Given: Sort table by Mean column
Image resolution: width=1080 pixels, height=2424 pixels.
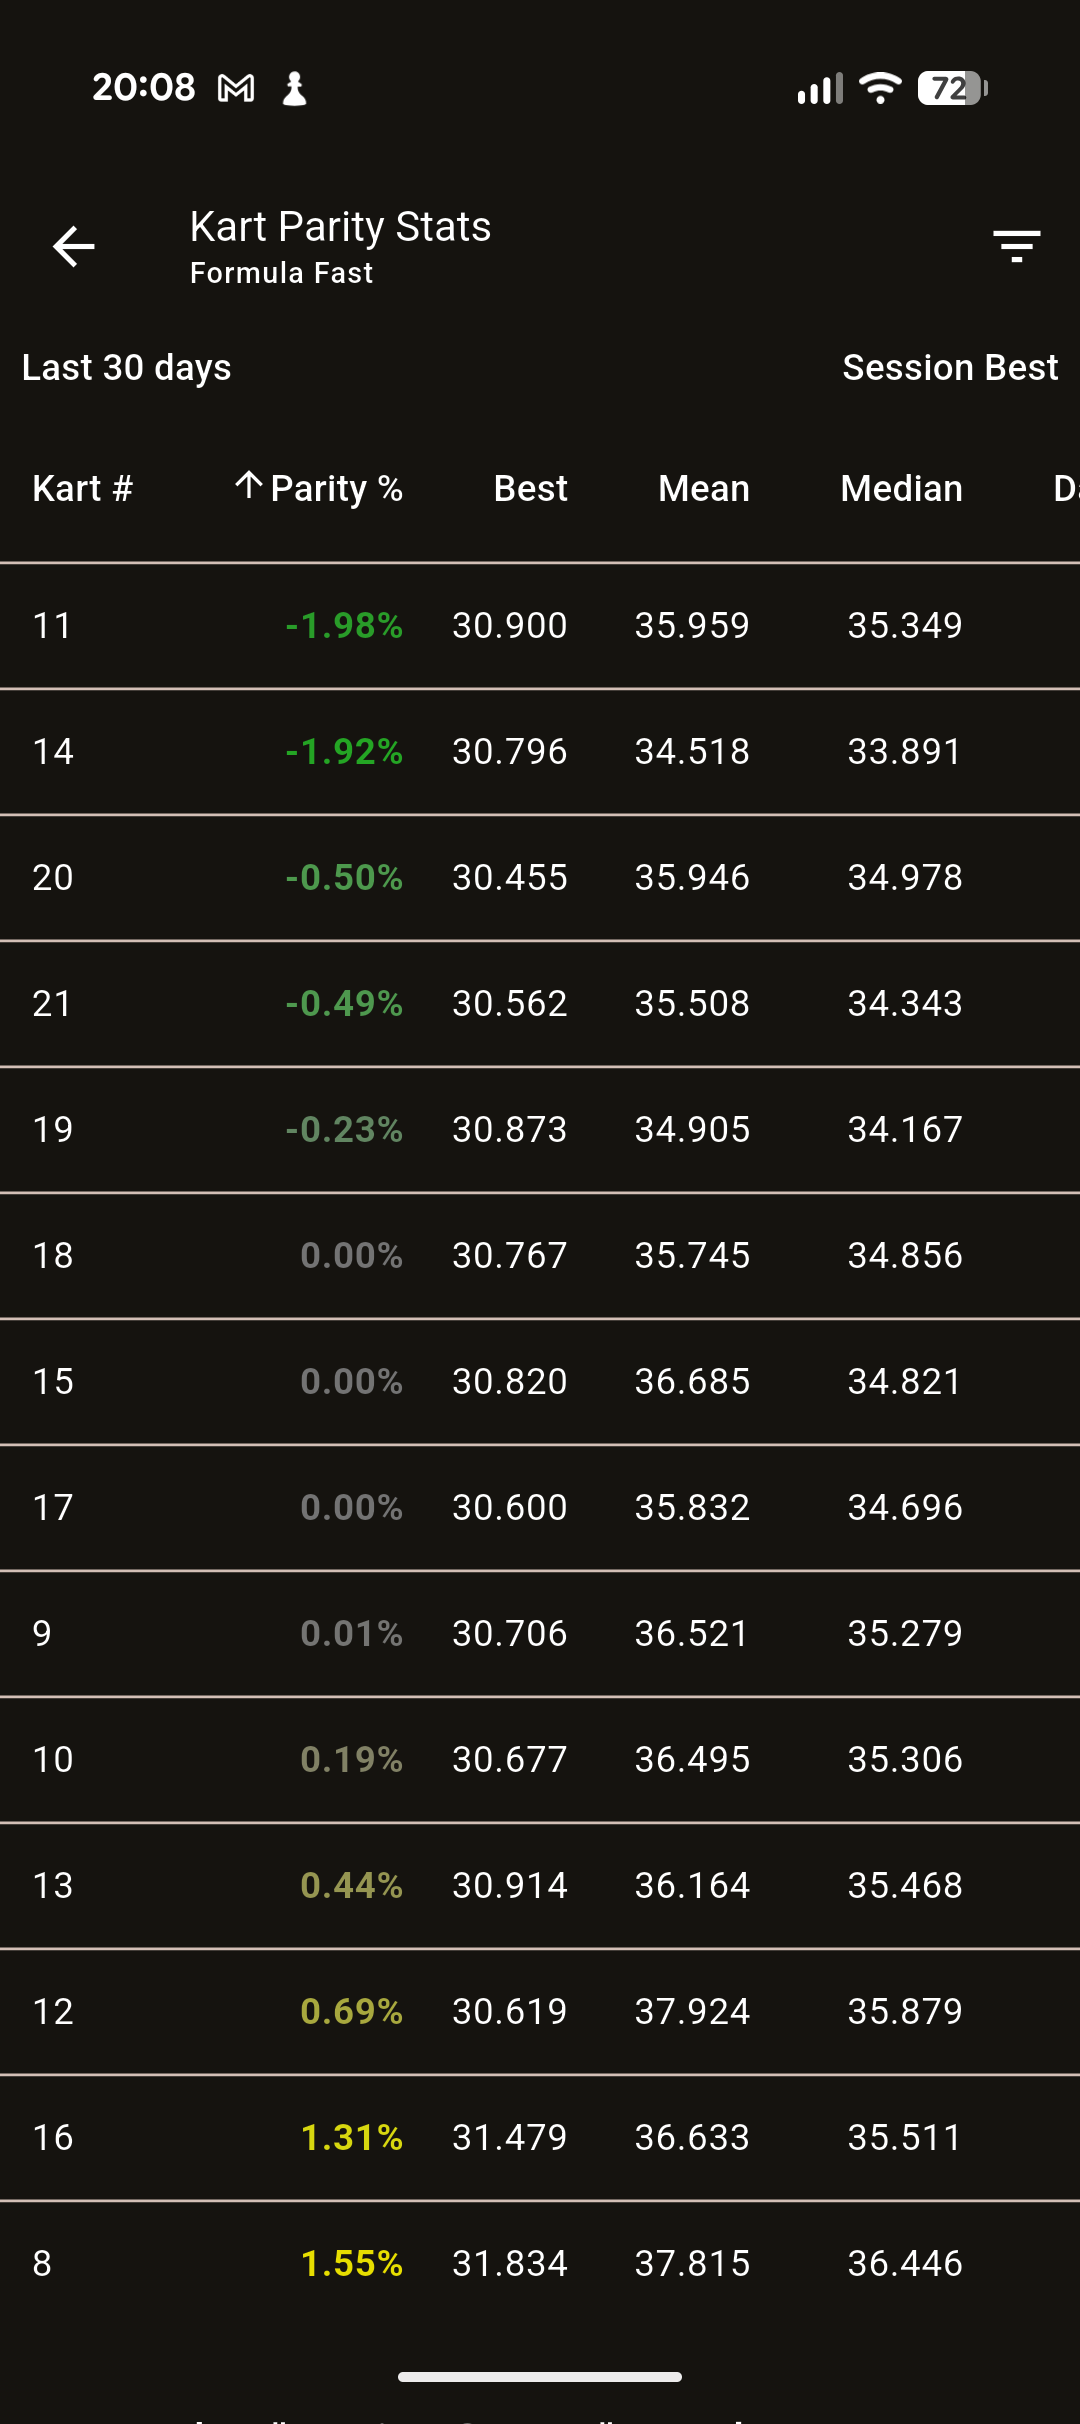Looking at the screenshot, I should pos(703,489).
